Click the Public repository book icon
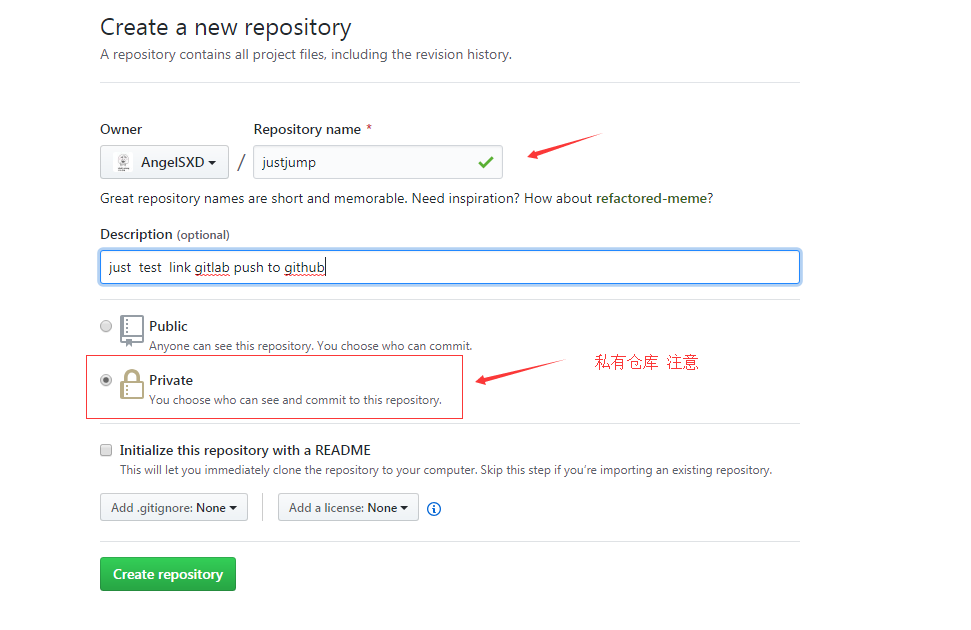 (131, 330)
